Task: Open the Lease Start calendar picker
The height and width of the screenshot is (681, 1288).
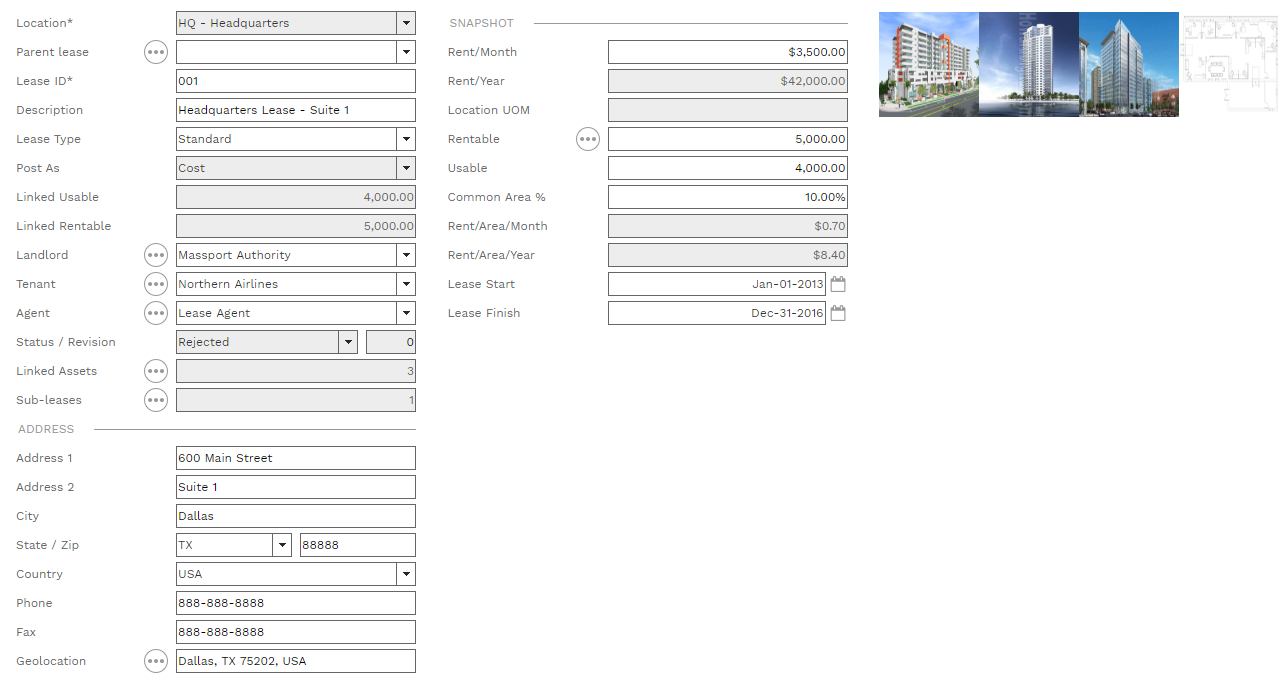Action: tap(838, 284)
